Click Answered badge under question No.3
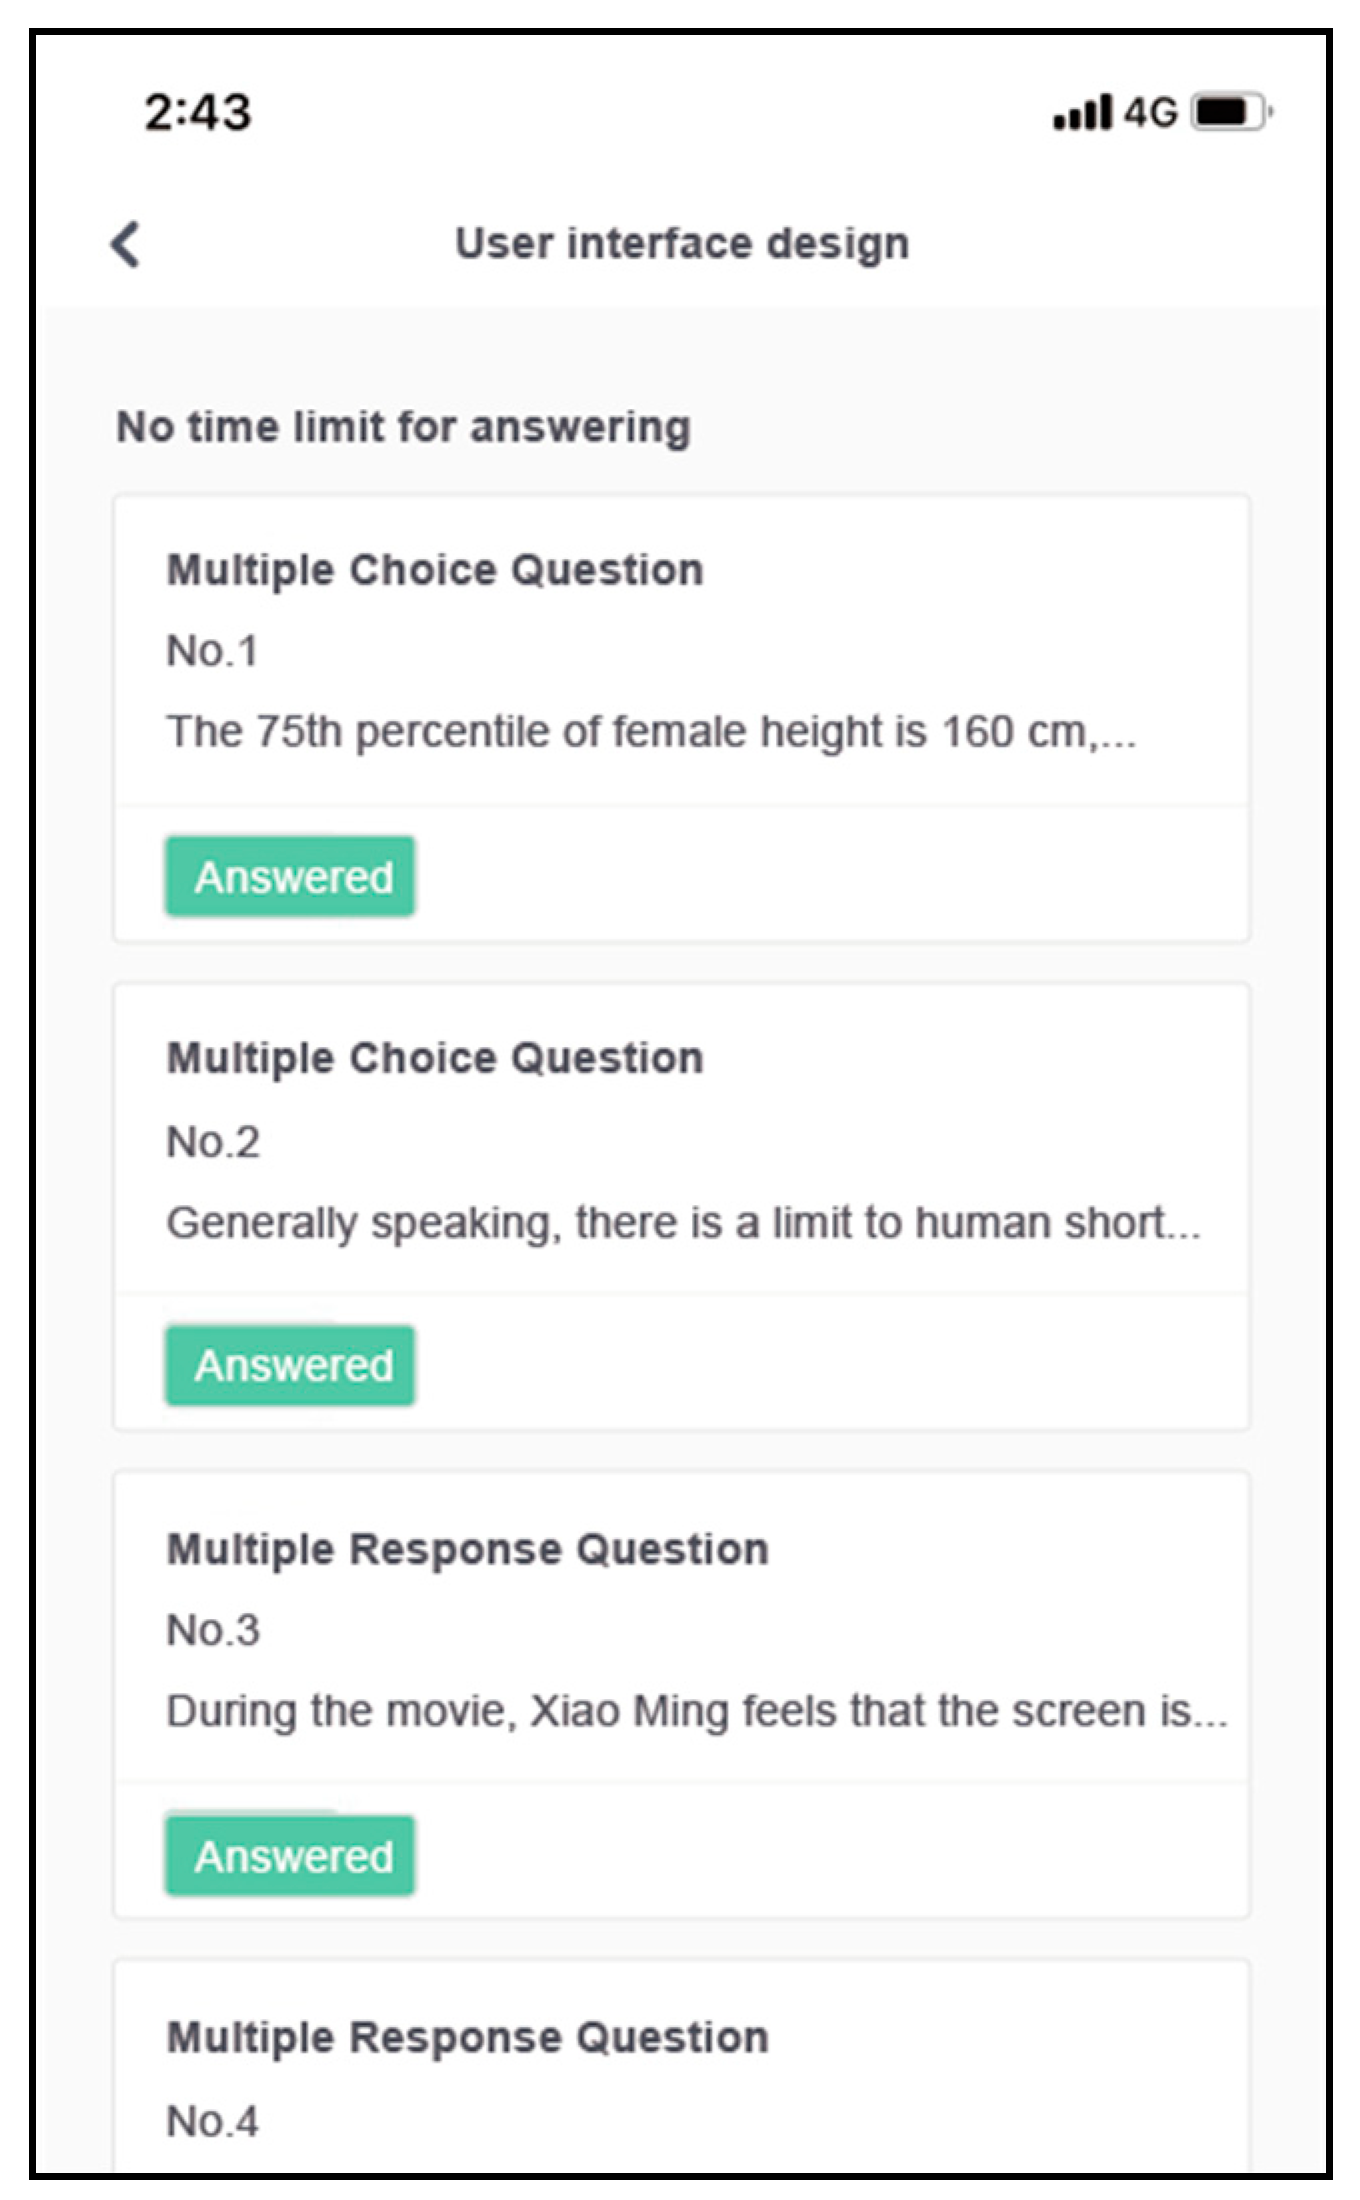Image resolution: width=1360 pixels, height=2200 pixels. (290, 1856)
